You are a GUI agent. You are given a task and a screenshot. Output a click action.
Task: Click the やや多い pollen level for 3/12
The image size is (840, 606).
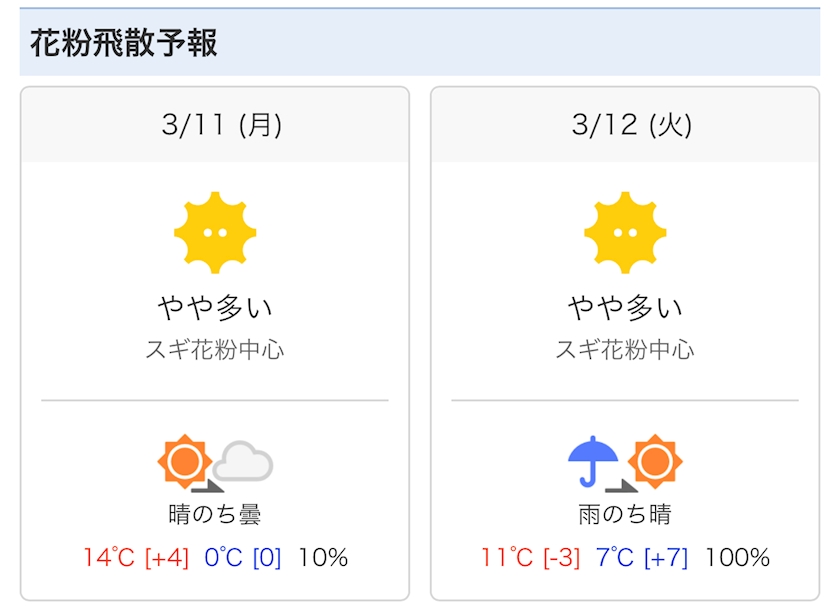[625, 307]
